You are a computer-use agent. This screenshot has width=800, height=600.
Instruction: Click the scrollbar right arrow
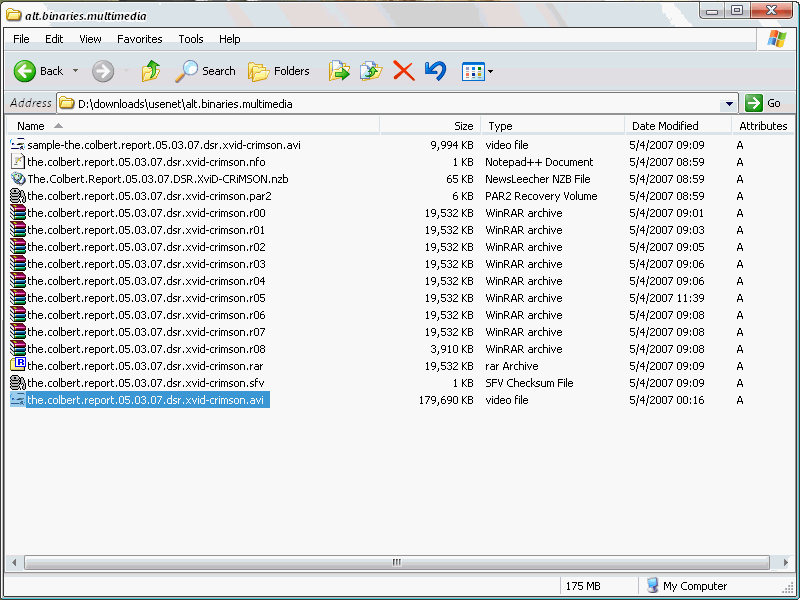coord(786,562)
